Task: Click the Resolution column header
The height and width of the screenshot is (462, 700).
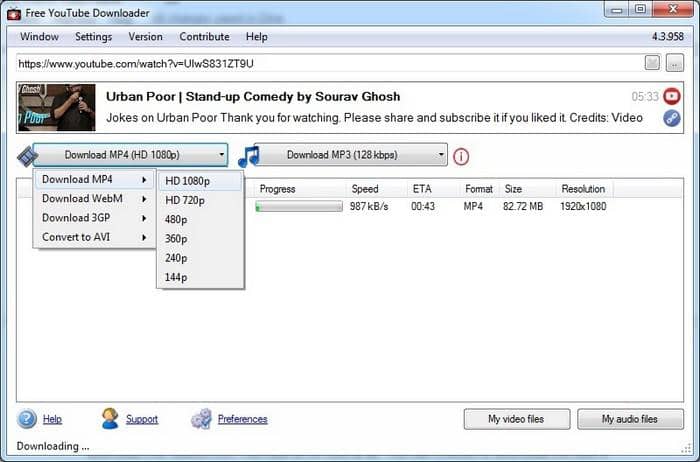Action: coord(583,189)
